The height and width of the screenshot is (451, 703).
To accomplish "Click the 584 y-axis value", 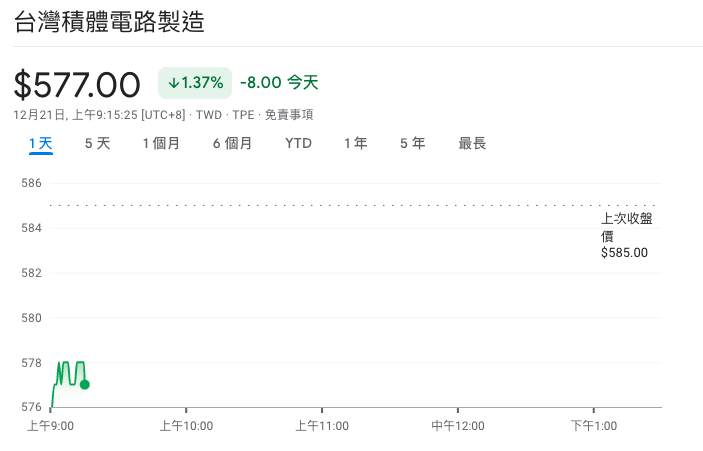I will 31,228.
